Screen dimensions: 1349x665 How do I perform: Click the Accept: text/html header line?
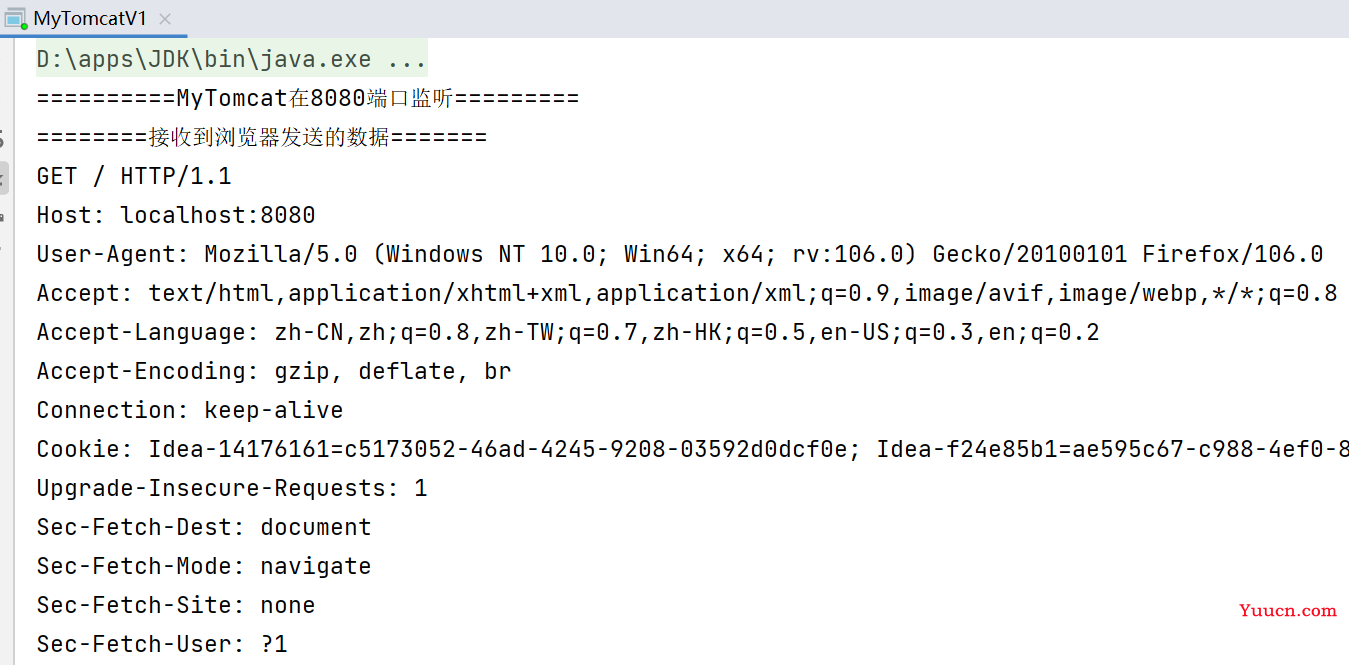(687, 294)
